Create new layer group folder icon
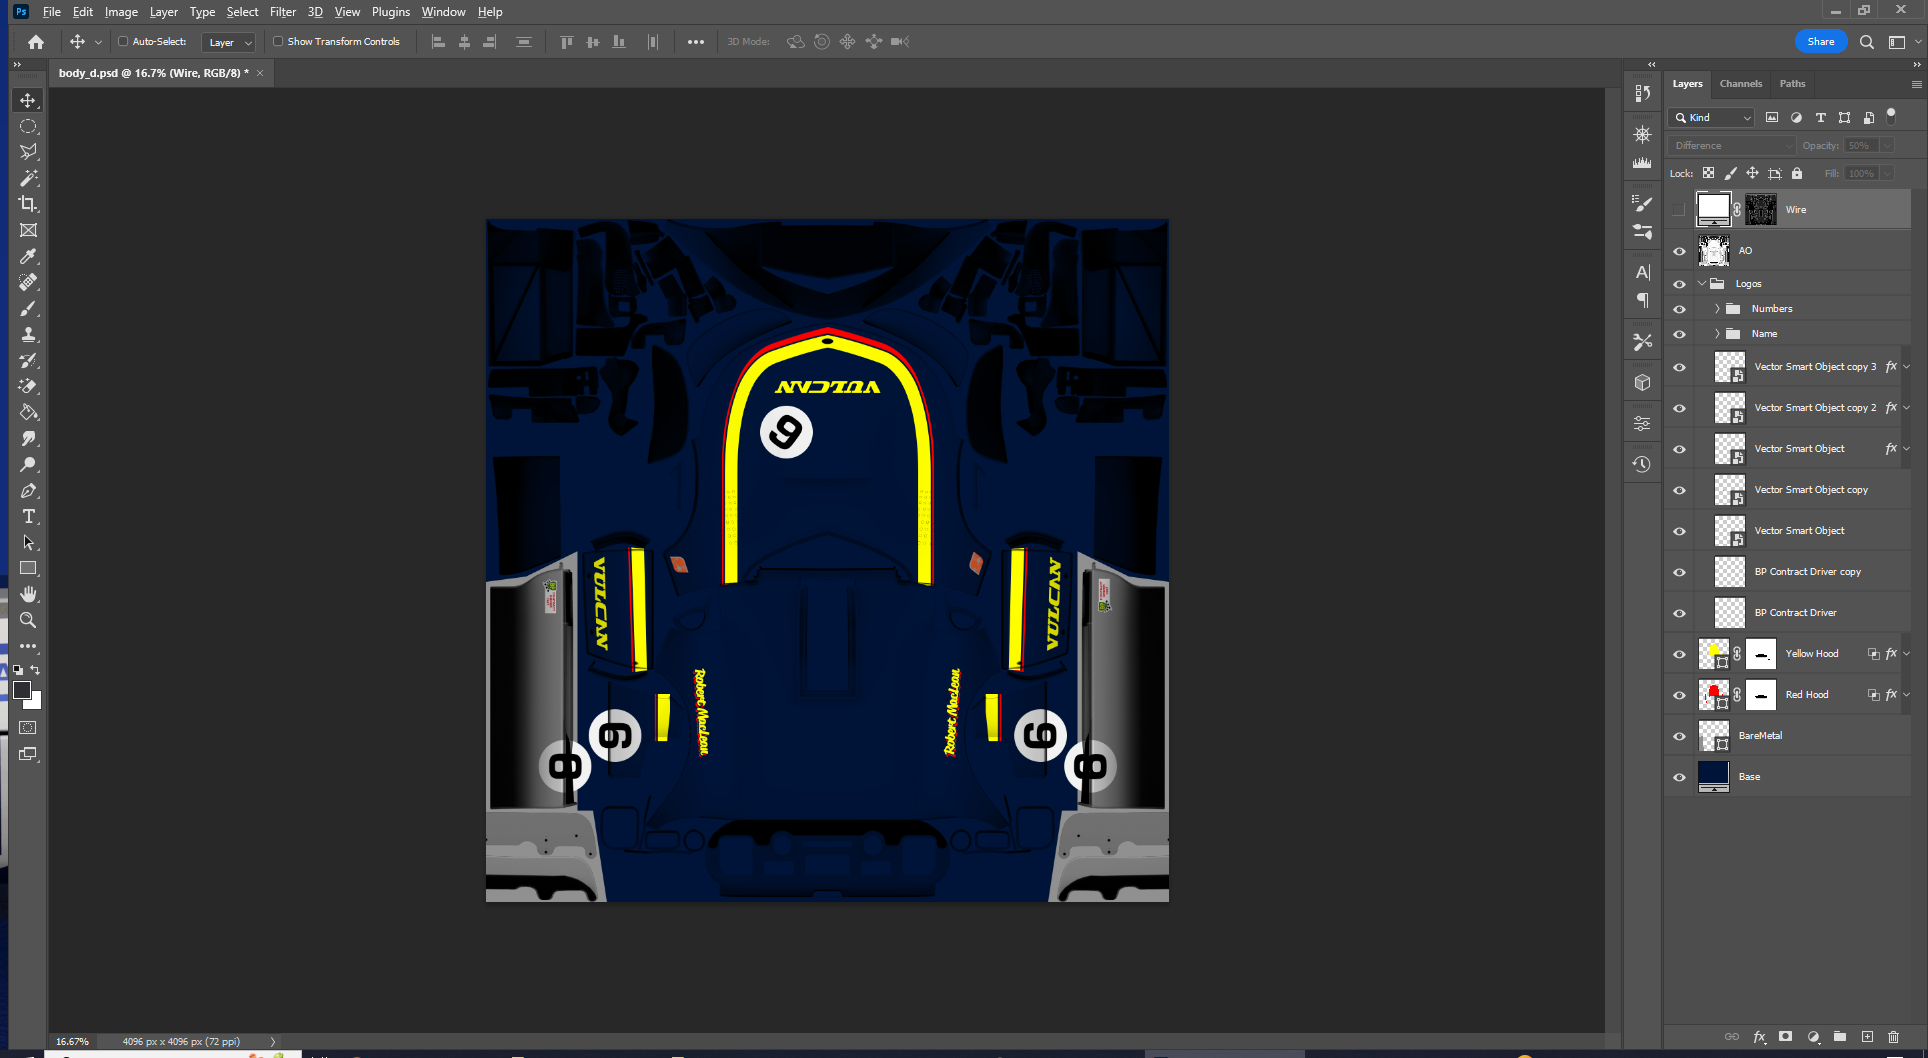 click(x=1840, y=1037)
